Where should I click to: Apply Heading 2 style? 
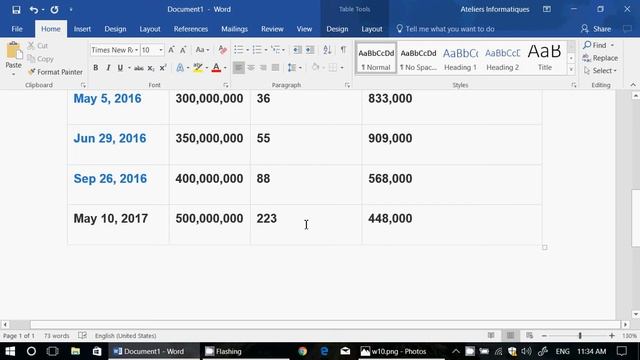click(502, 58)
